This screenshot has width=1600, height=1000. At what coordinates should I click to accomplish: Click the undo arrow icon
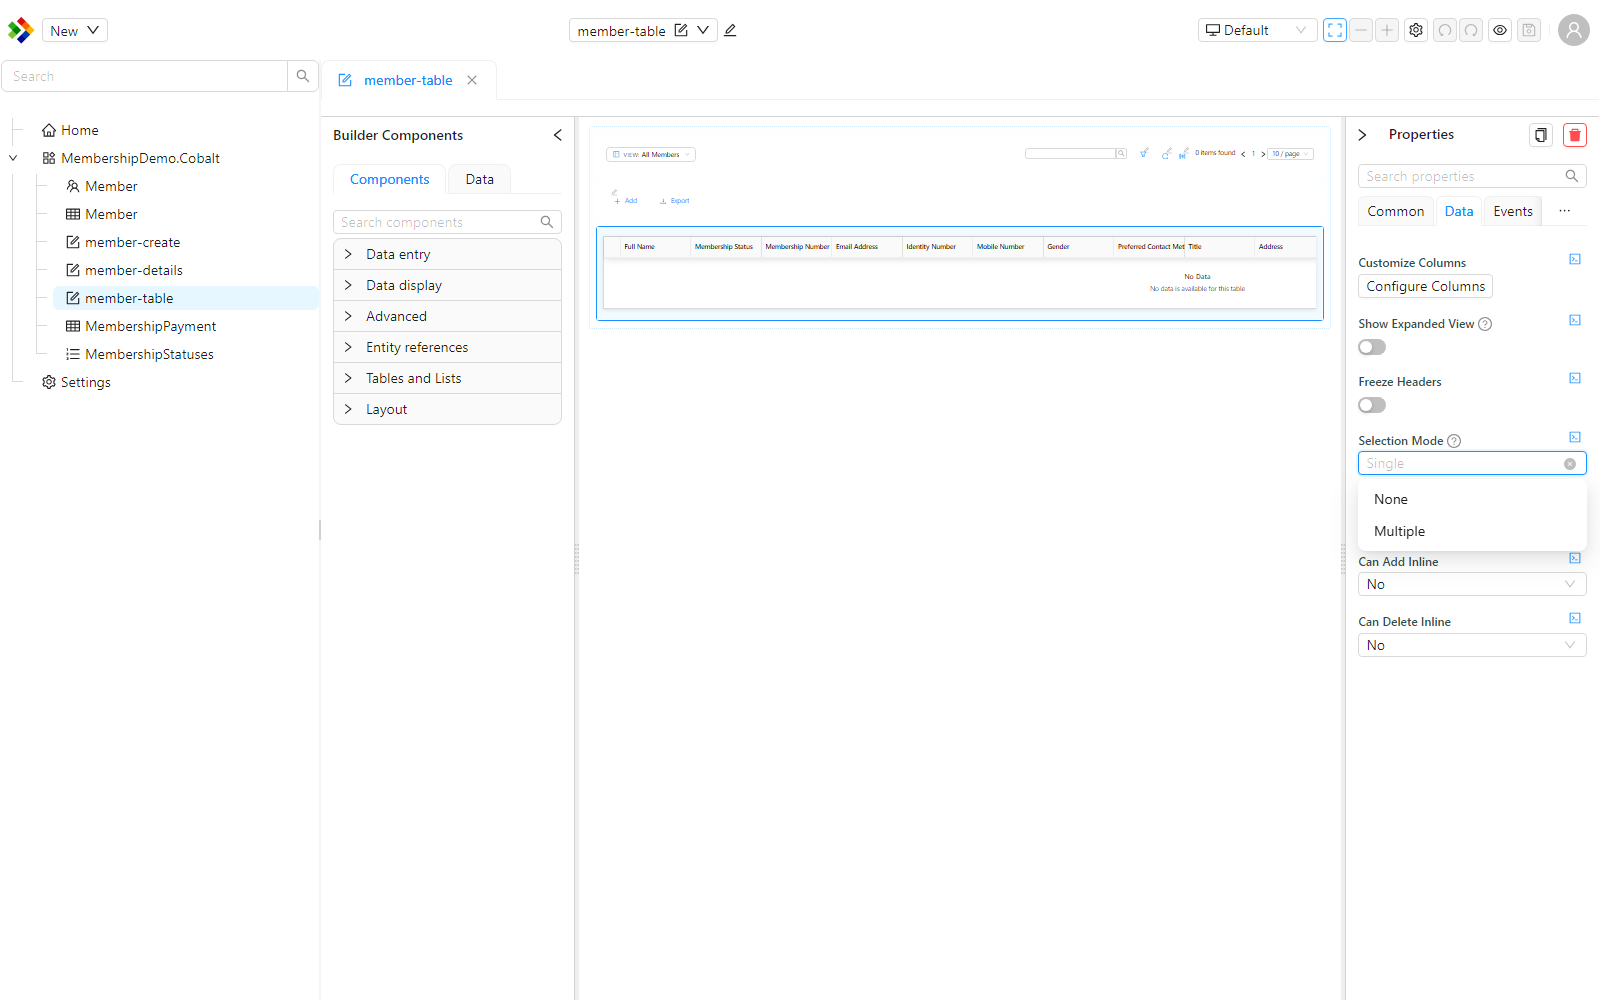[x=1445, y=30]
